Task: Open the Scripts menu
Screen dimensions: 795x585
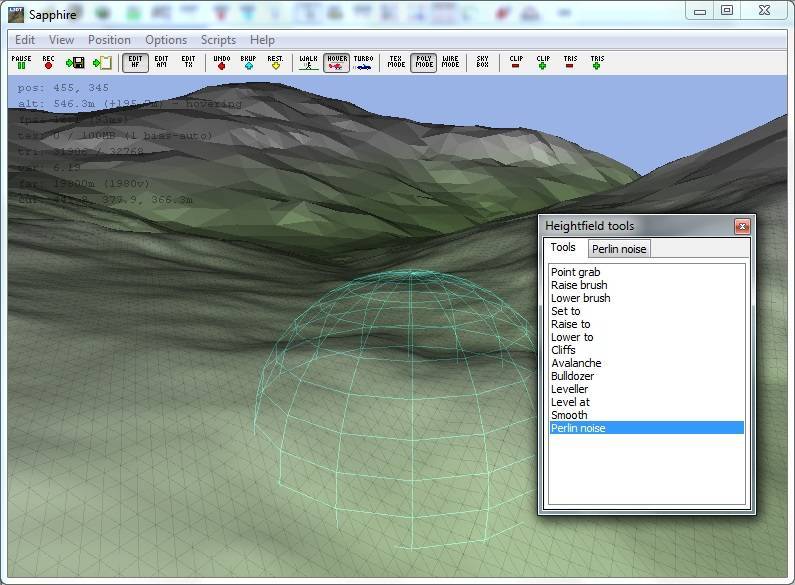Action: click(218, 40)
